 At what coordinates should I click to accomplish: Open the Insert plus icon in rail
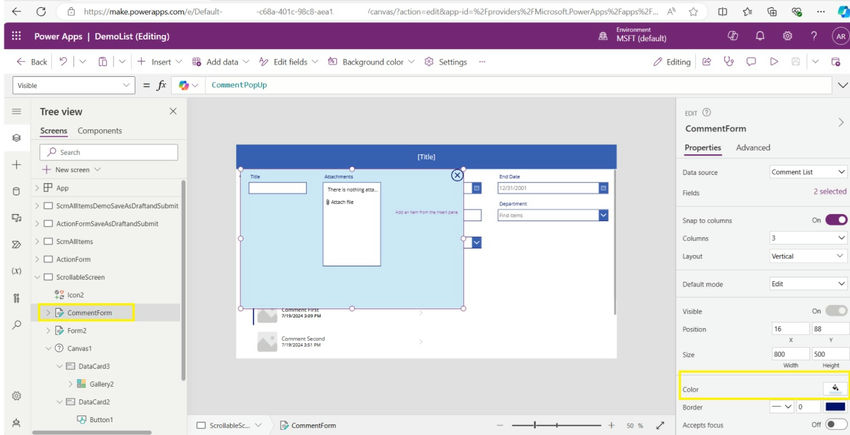pyautogui.click(x=16, y=164)
